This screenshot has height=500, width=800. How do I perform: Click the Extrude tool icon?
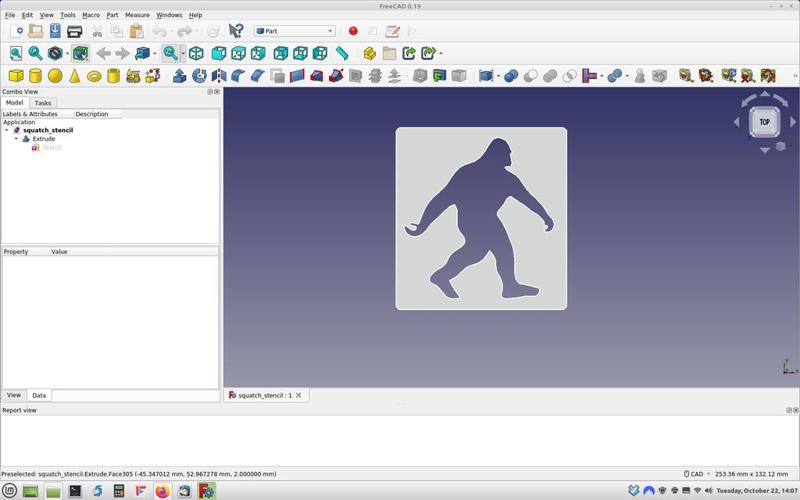[180, 76]
